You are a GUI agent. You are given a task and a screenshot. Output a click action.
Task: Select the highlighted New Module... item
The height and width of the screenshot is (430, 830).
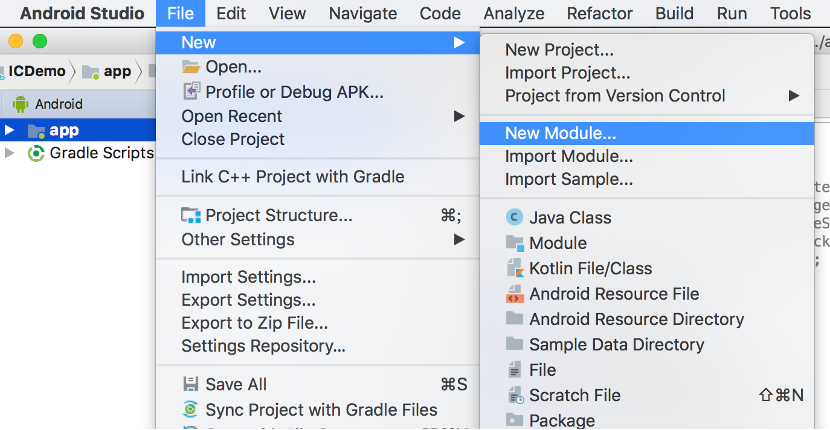pos(646,133)
